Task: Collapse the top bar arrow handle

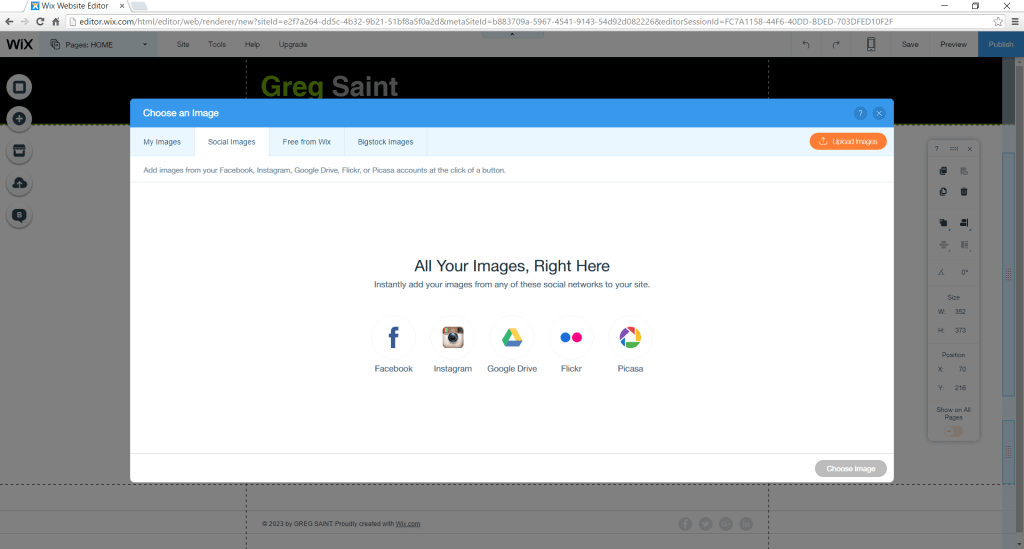Action: point(512,35)
